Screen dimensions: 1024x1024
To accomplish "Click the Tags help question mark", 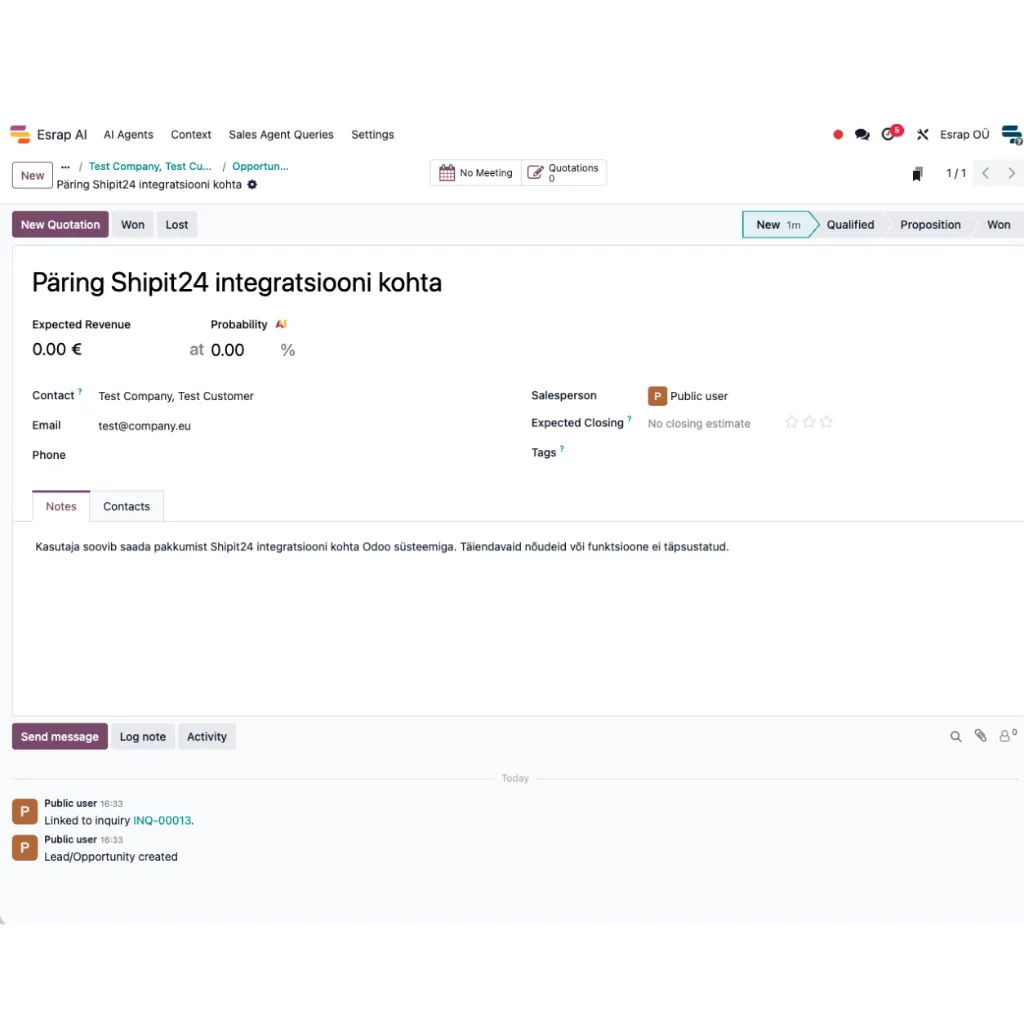I will pos(562,449).
